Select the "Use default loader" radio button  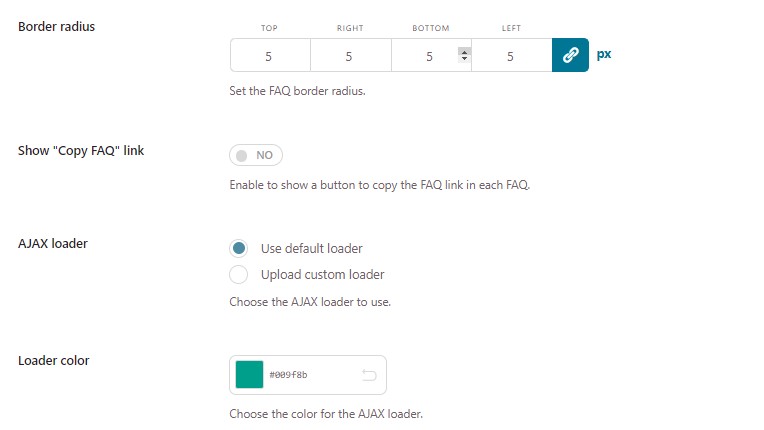coord(239,248)
